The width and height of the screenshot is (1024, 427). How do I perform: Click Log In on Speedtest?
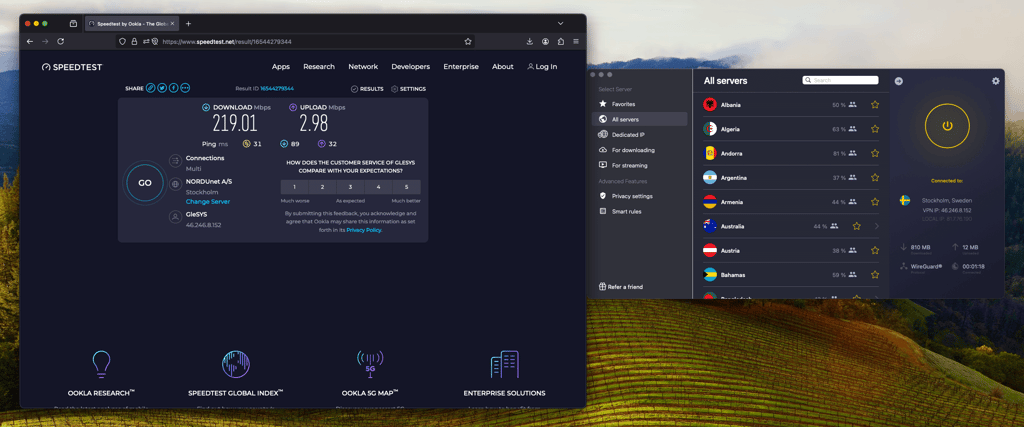pos(542,67)
